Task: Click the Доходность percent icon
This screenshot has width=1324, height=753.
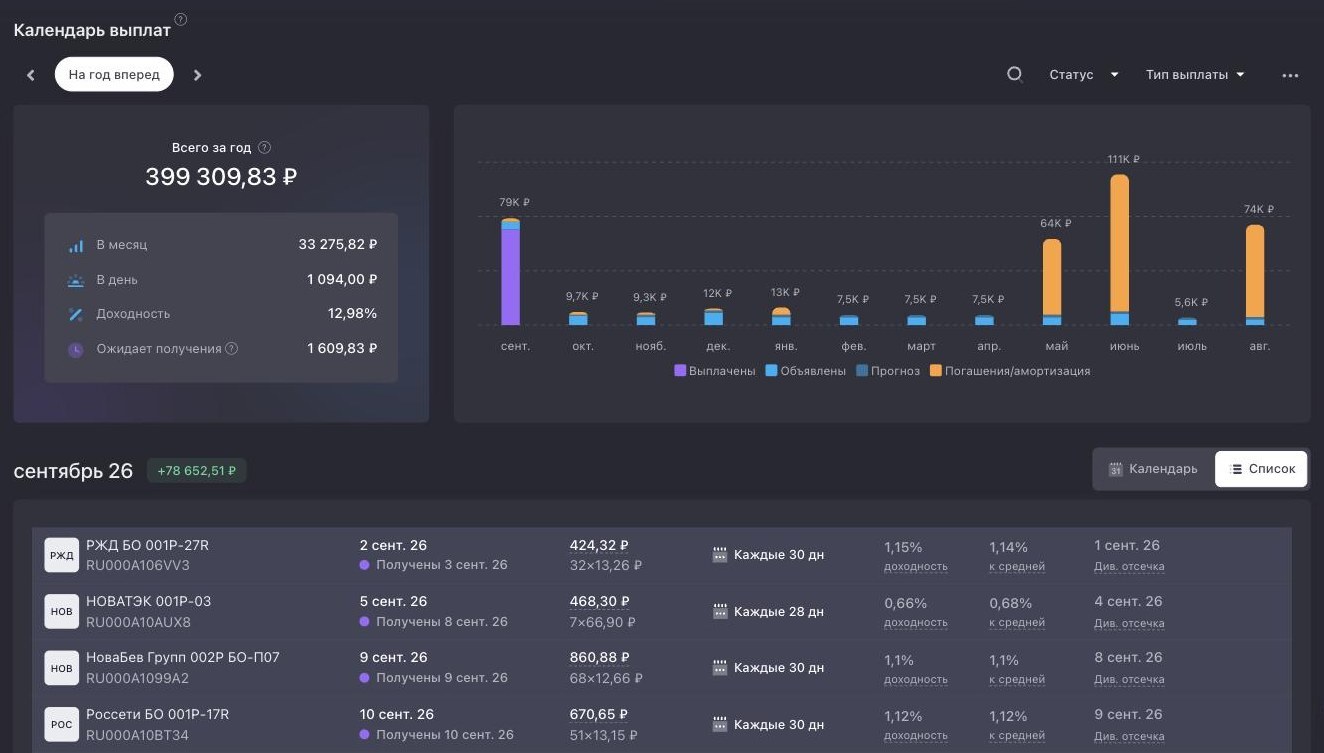Action: (76, 314)
